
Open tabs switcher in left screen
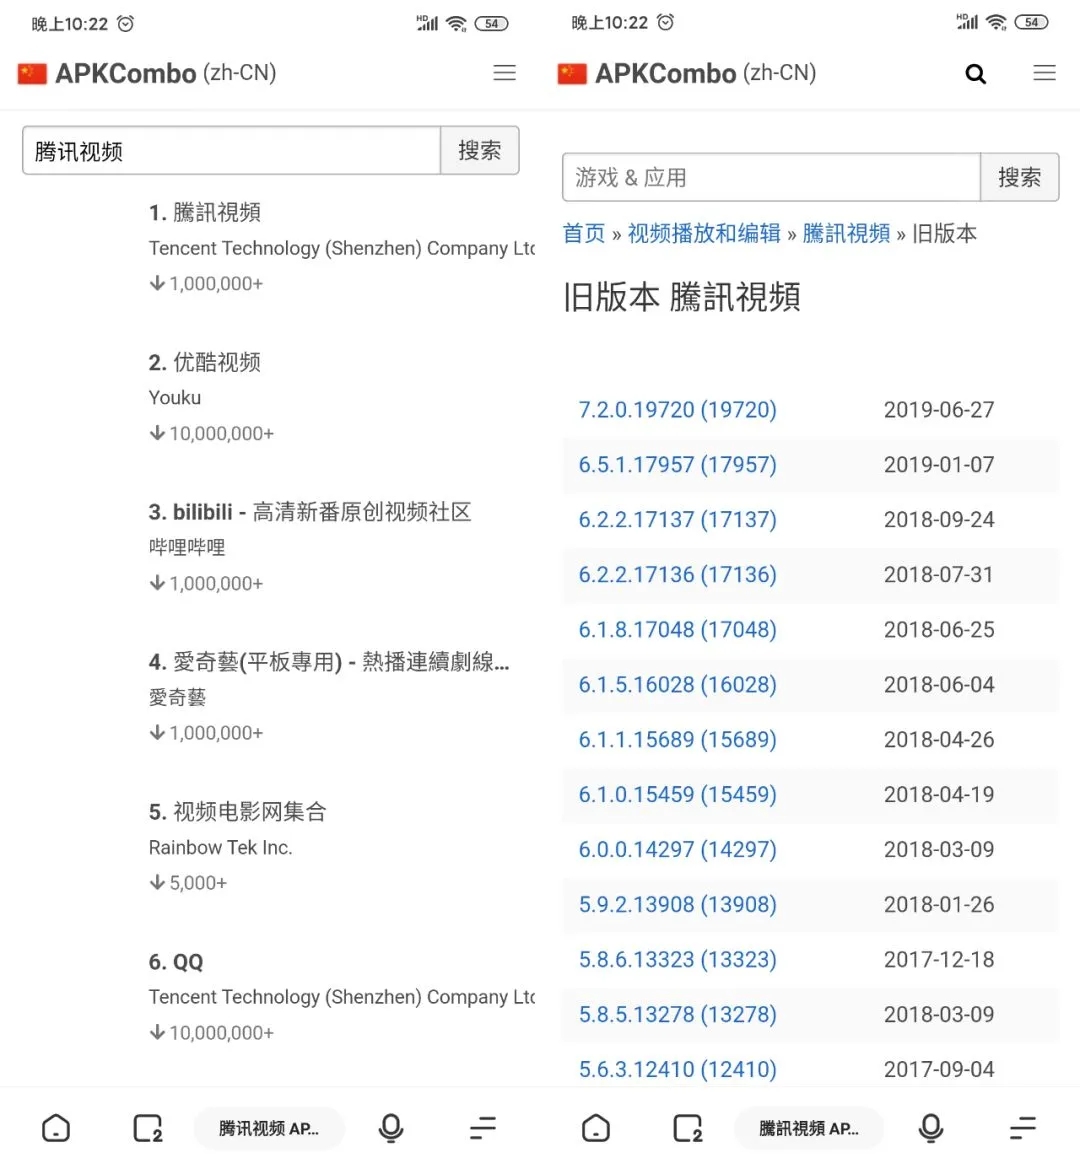148,1128
